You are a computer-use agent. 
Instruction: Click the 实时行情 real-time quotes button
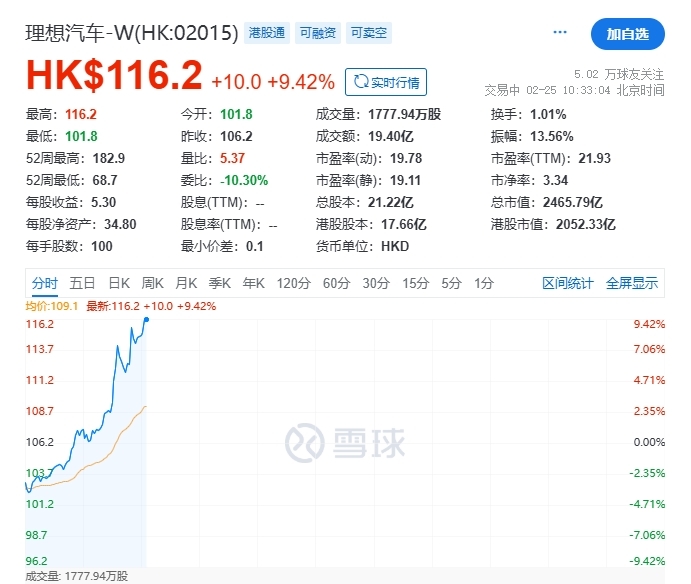click(385, 81)
